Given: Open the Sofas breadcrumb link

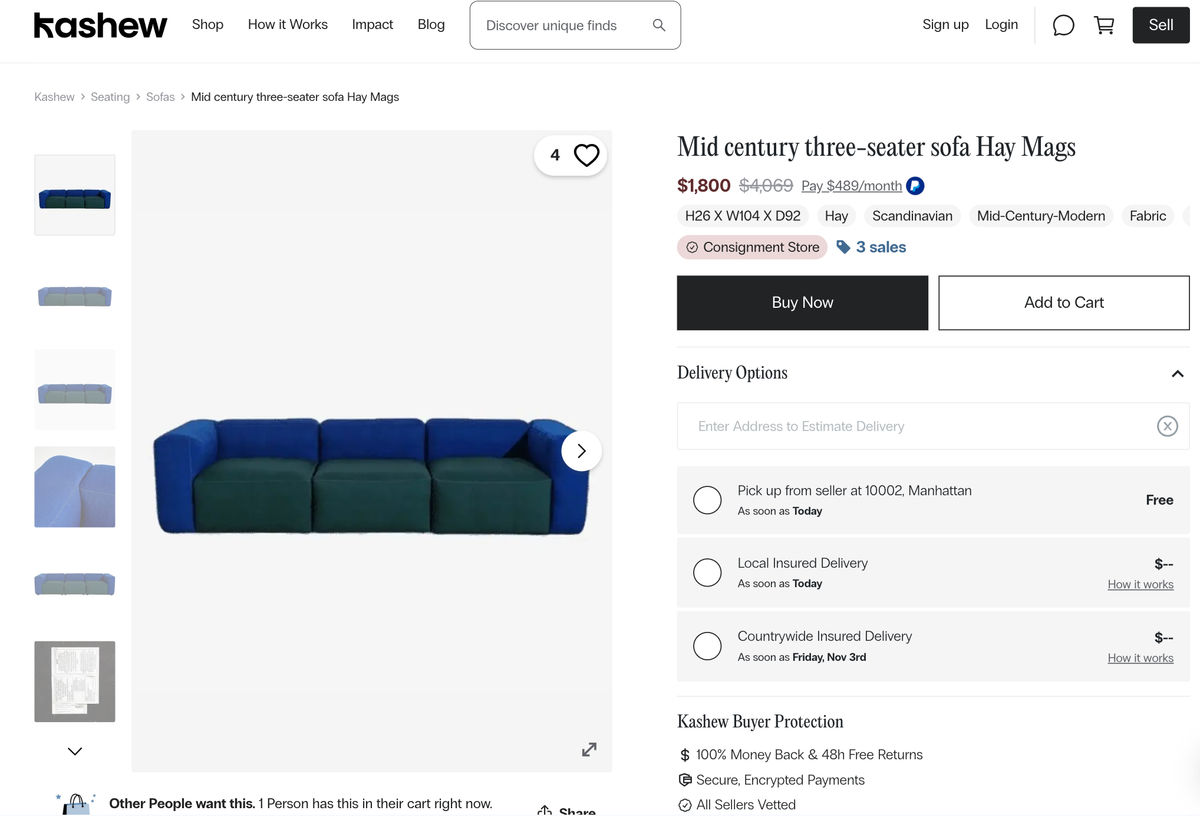Looking at the screenshot, I should point(160,97).
